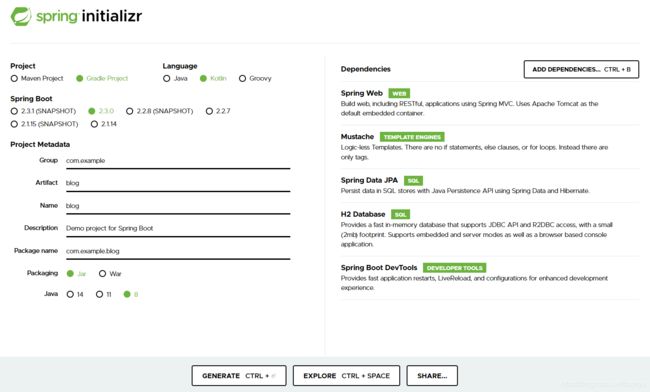Click the SQL badge beside Spring Data JPA
The height and width of the screenshot is (392, 650).
413,181
